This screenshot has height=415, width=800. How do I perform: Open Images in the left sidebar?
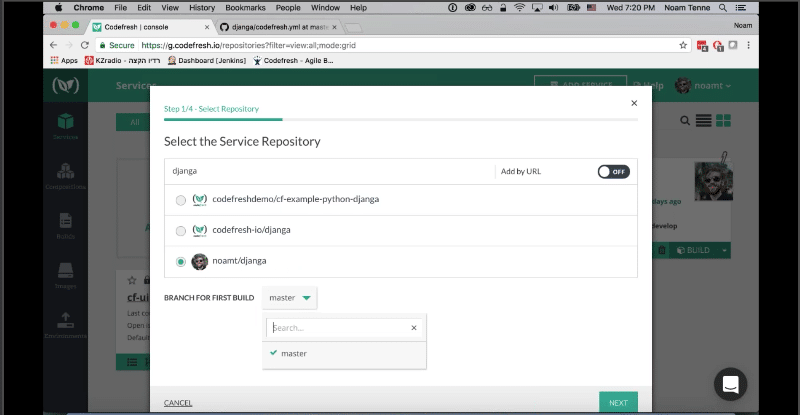click(65, 276)
